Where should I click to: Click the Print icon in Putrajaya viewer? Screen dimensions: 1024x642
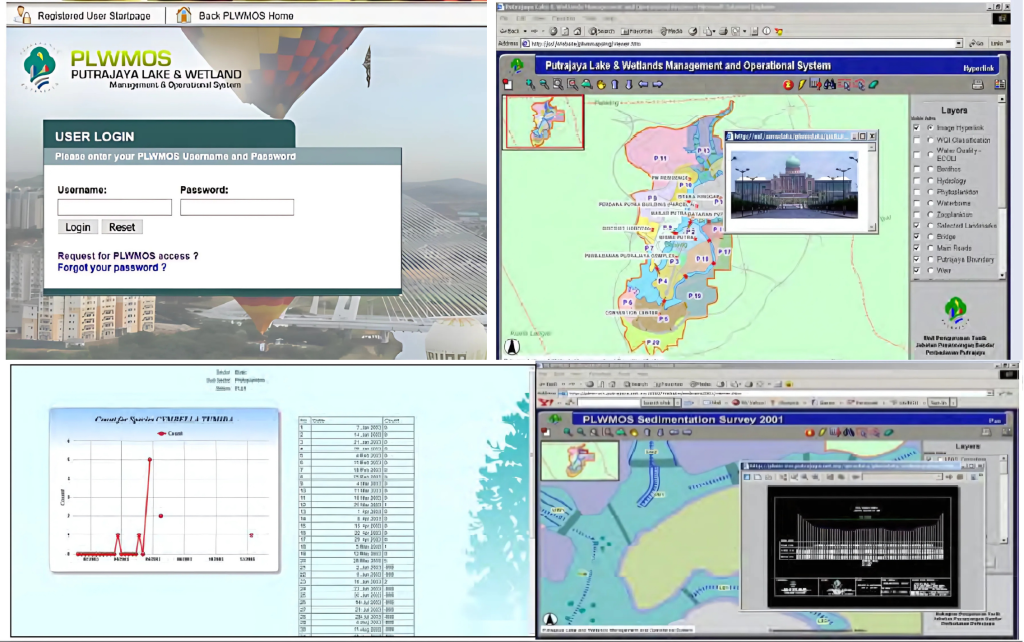coord(978,84)
